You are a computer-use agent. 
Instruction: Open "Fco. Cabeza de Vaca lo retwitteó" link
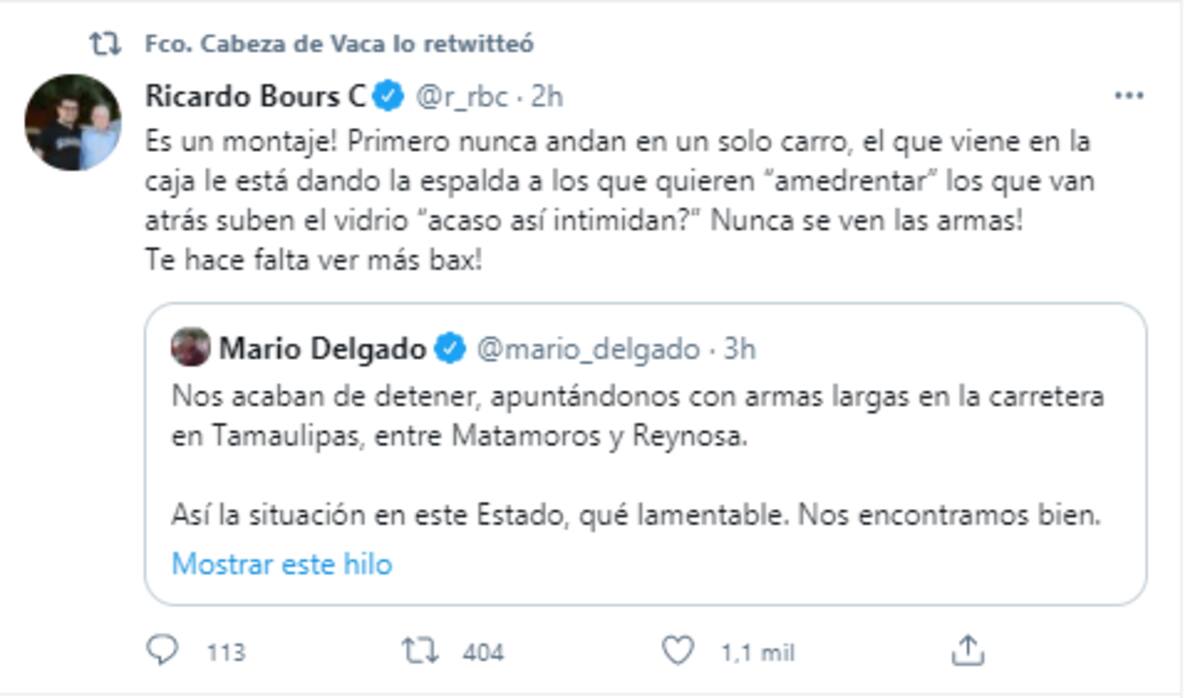(x=339, y=43)
